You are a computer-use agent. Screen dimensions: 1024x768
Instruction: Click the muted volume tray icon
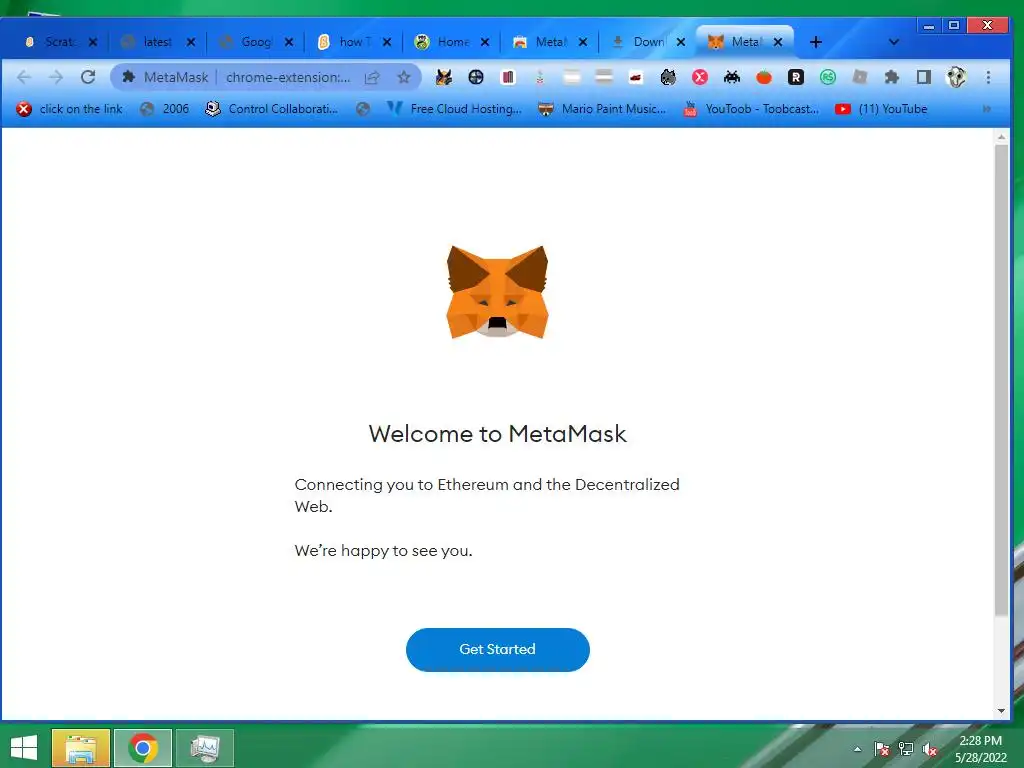[x=930, y=749]
